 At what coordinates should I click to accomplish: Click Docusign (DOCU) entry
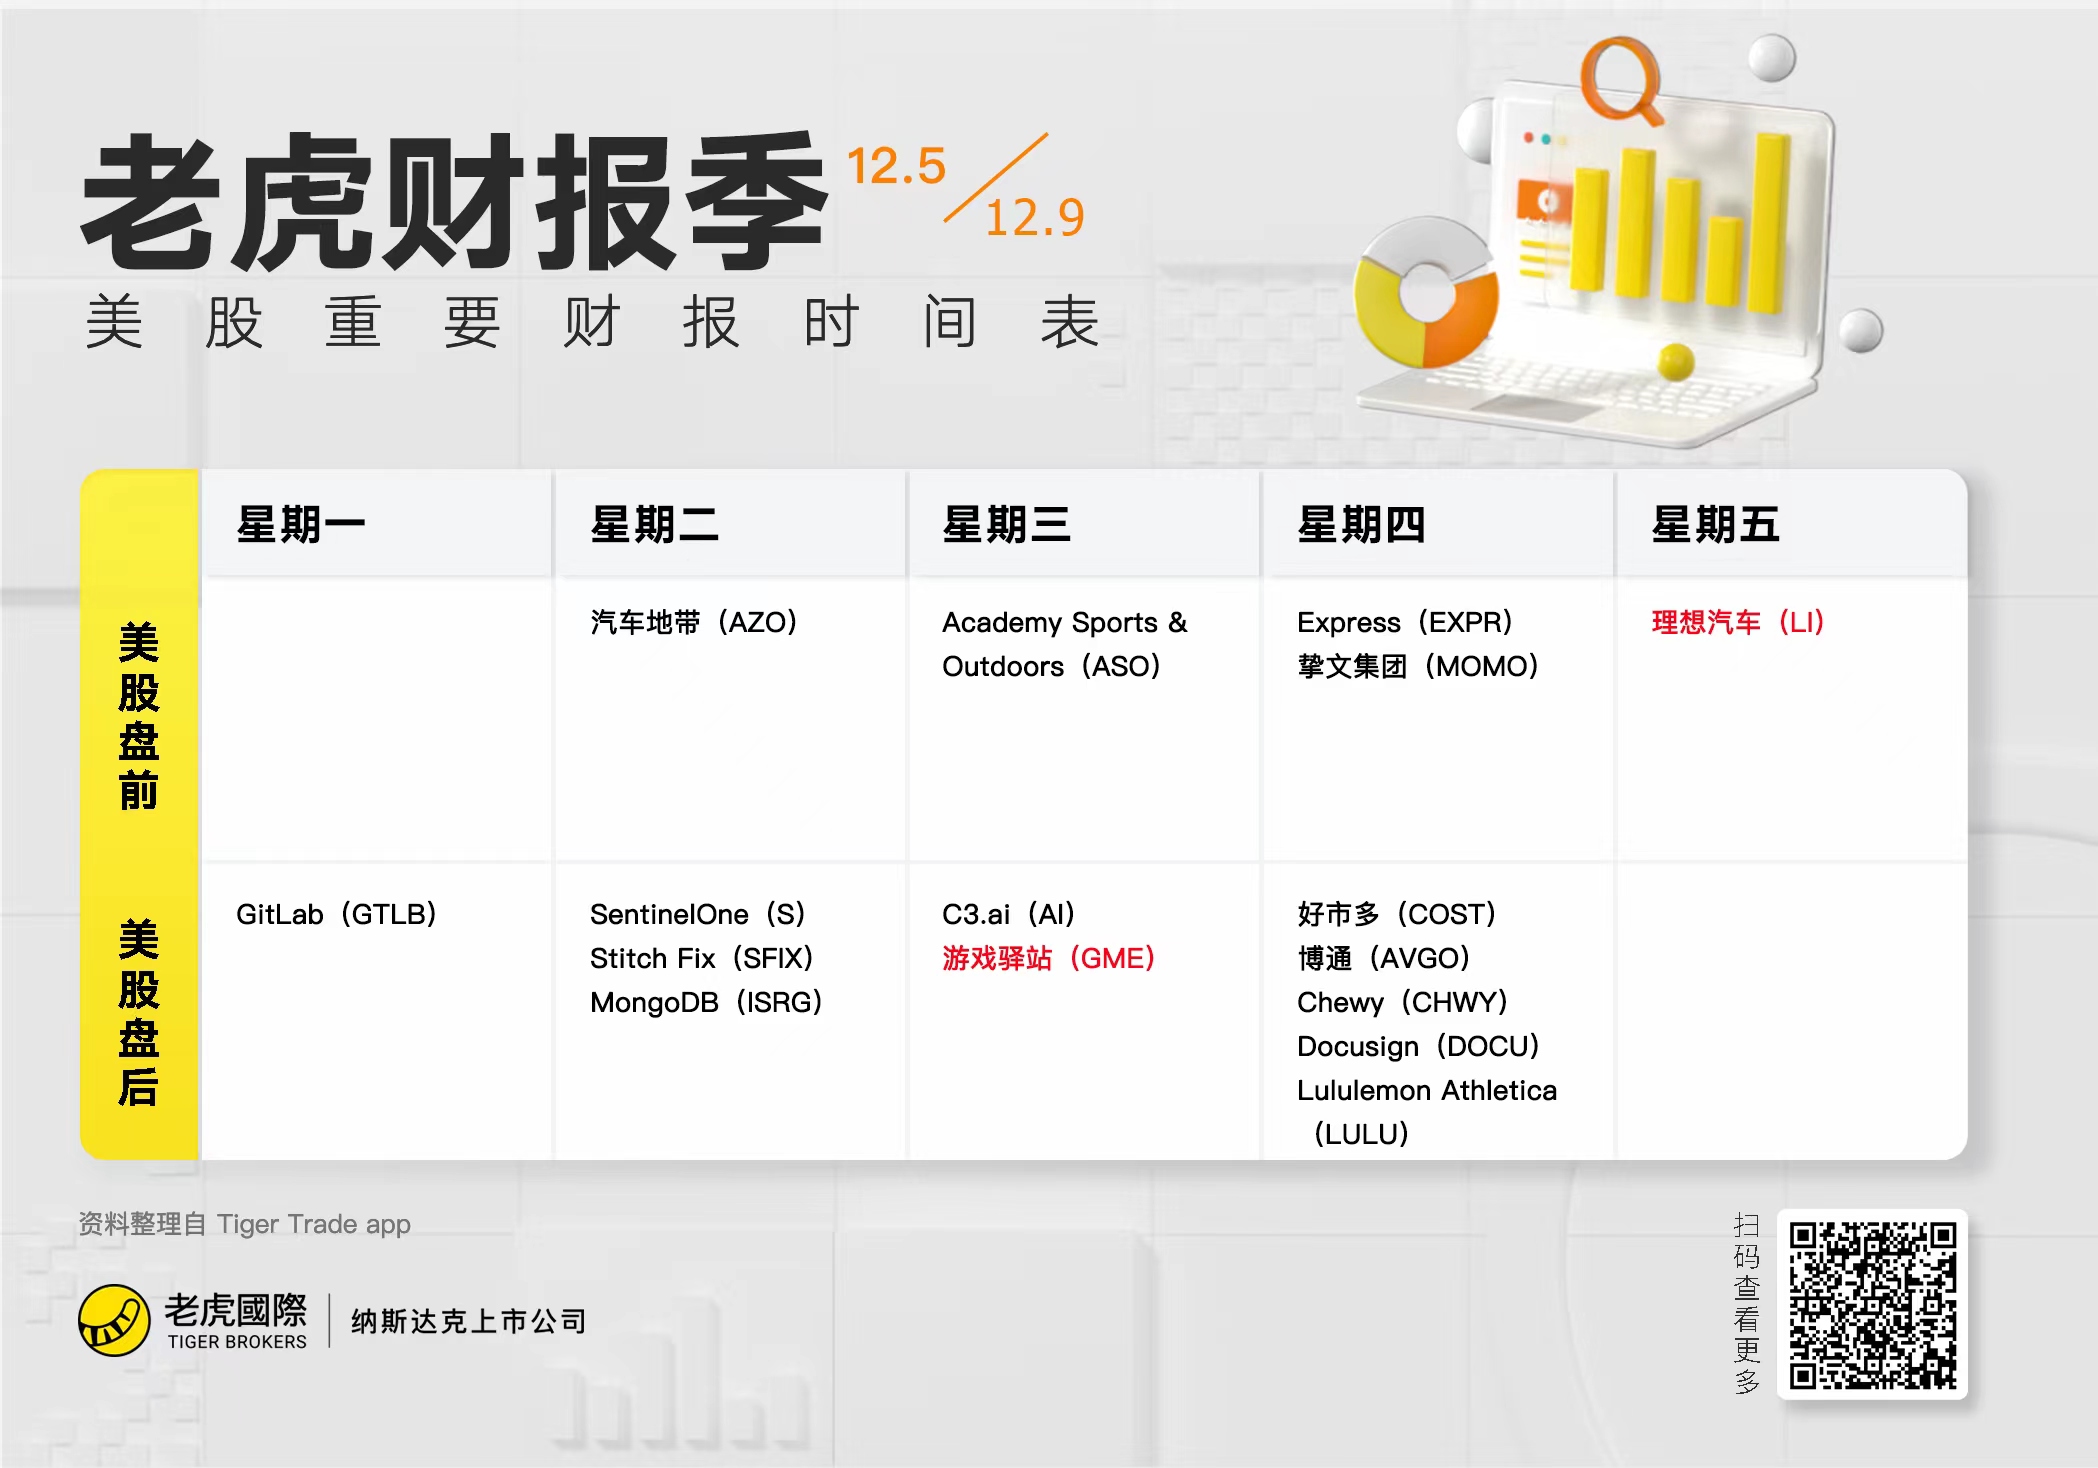point(1419,1046)
